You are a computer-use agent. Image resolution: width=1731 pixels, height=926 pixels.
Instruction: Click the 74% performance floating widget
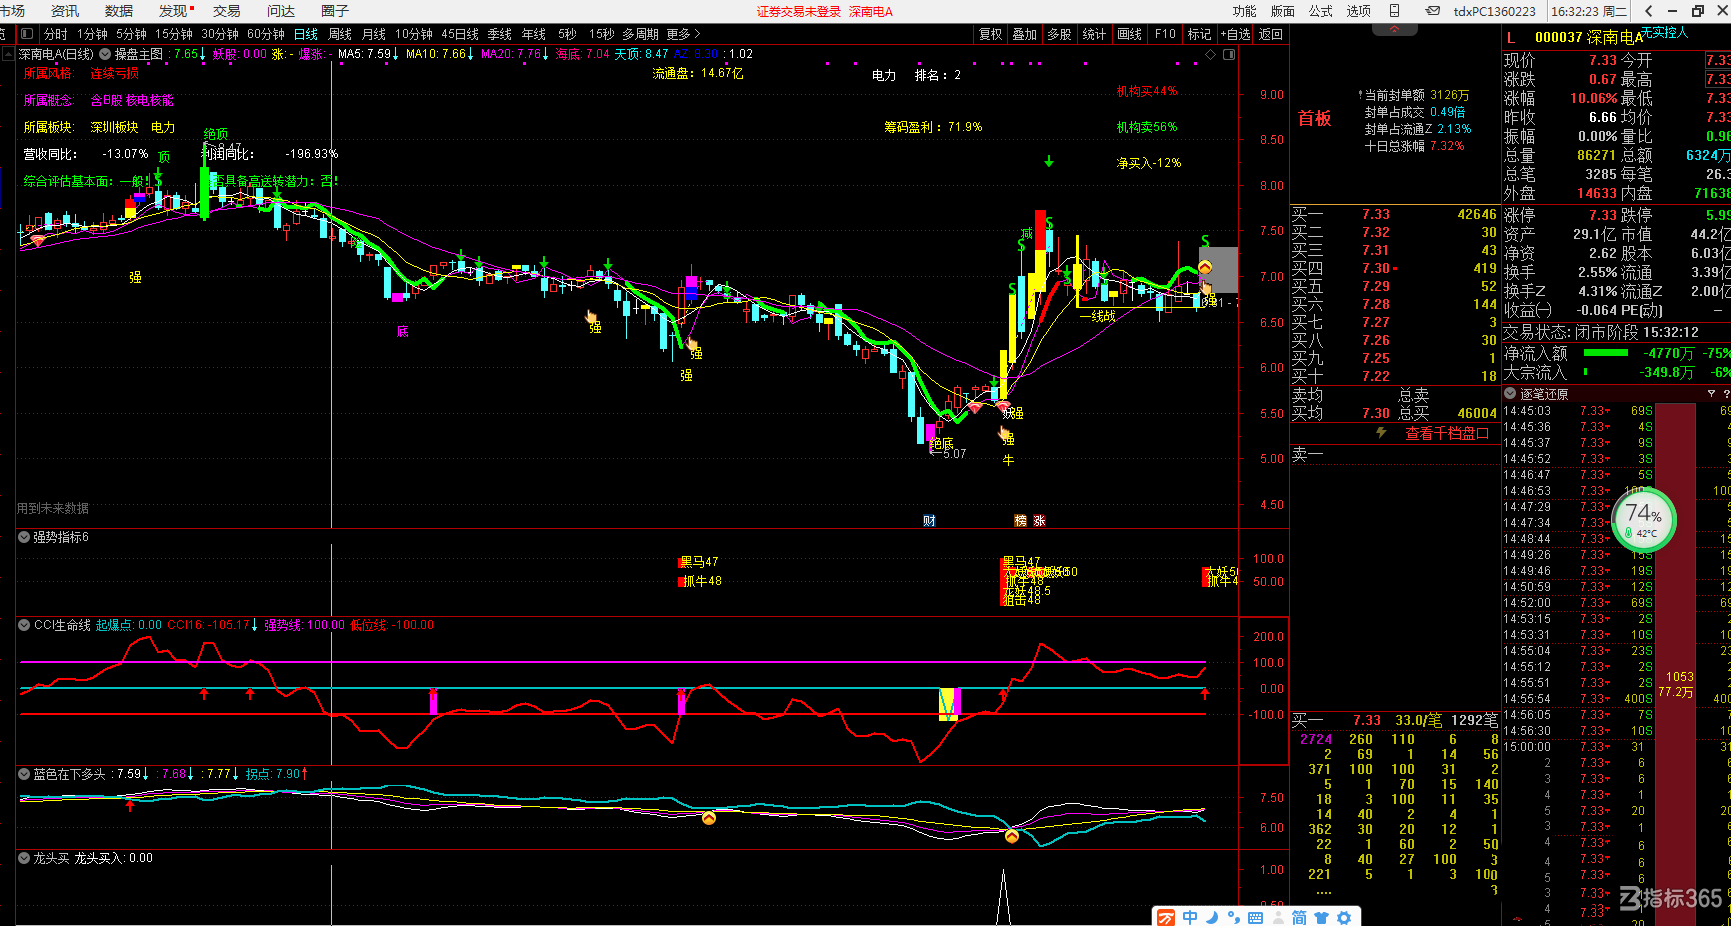click(1644, 518)
